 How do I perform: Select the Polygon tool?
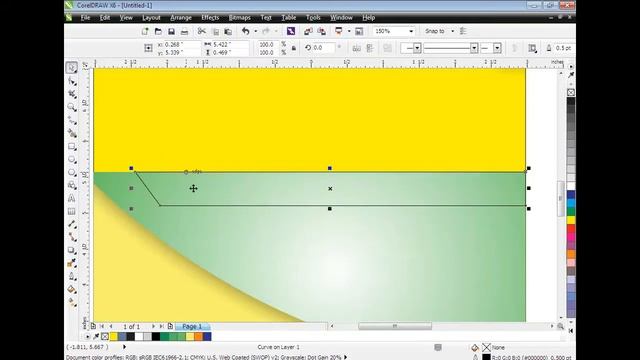pos(72,173)
